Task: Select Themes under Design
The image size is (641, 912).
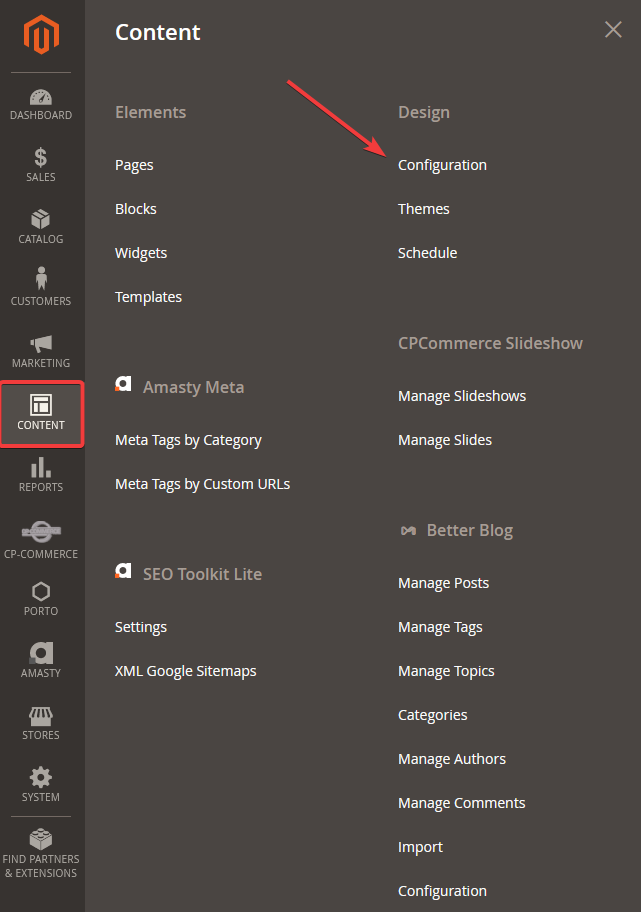Action: coord(423,208)
